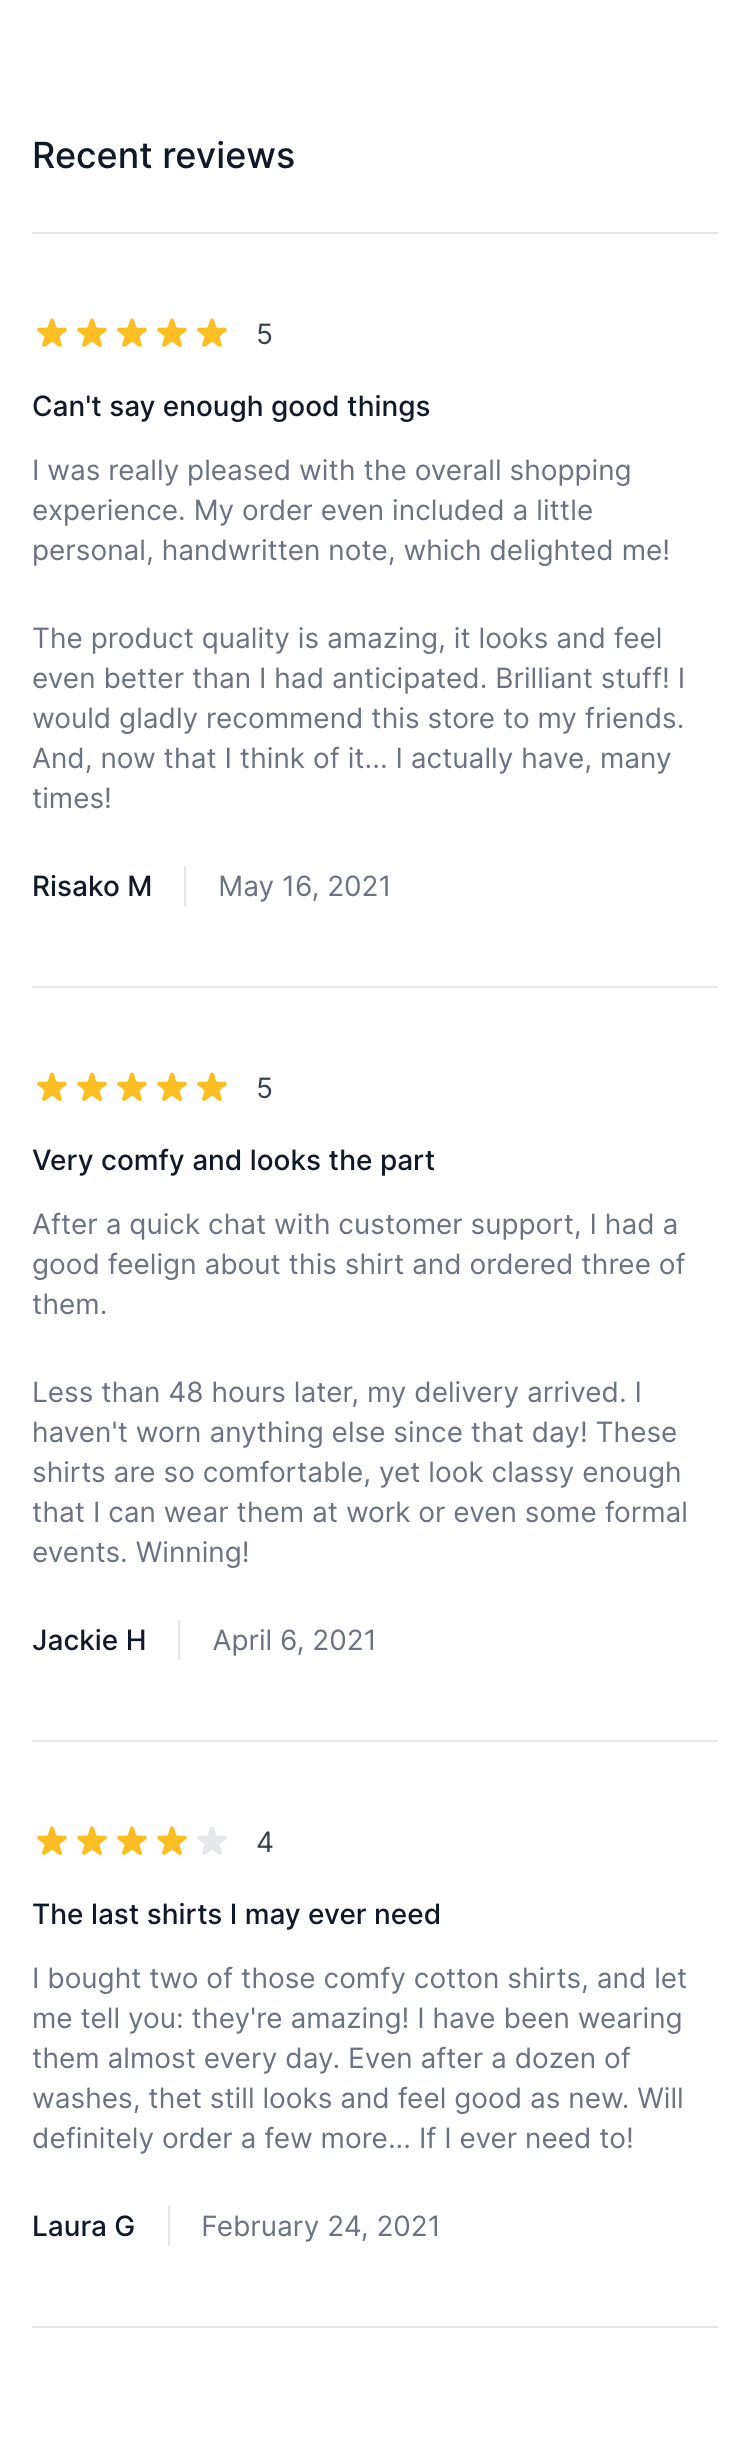Click the April 6, 2021 review date
The height and width of the screenshot is (2456, 750).
click(295, 1640)
